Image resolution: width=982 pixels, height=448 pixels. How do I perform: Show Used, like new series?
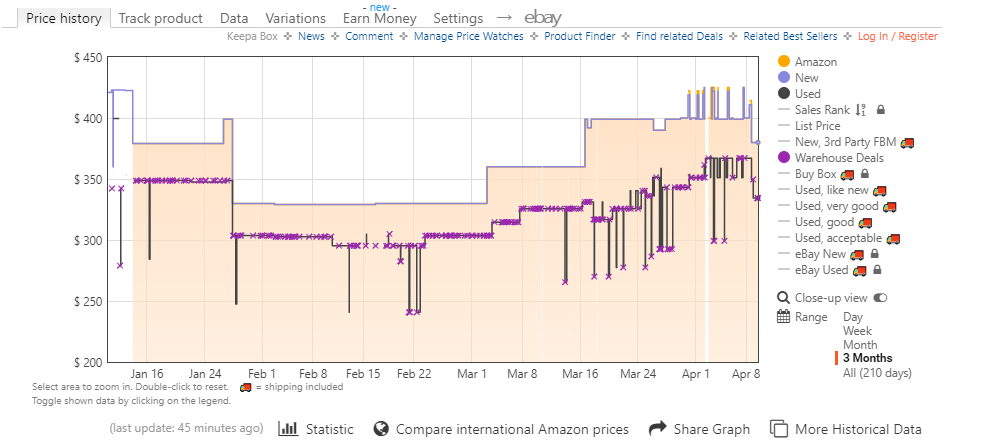(x=832, y=190)
